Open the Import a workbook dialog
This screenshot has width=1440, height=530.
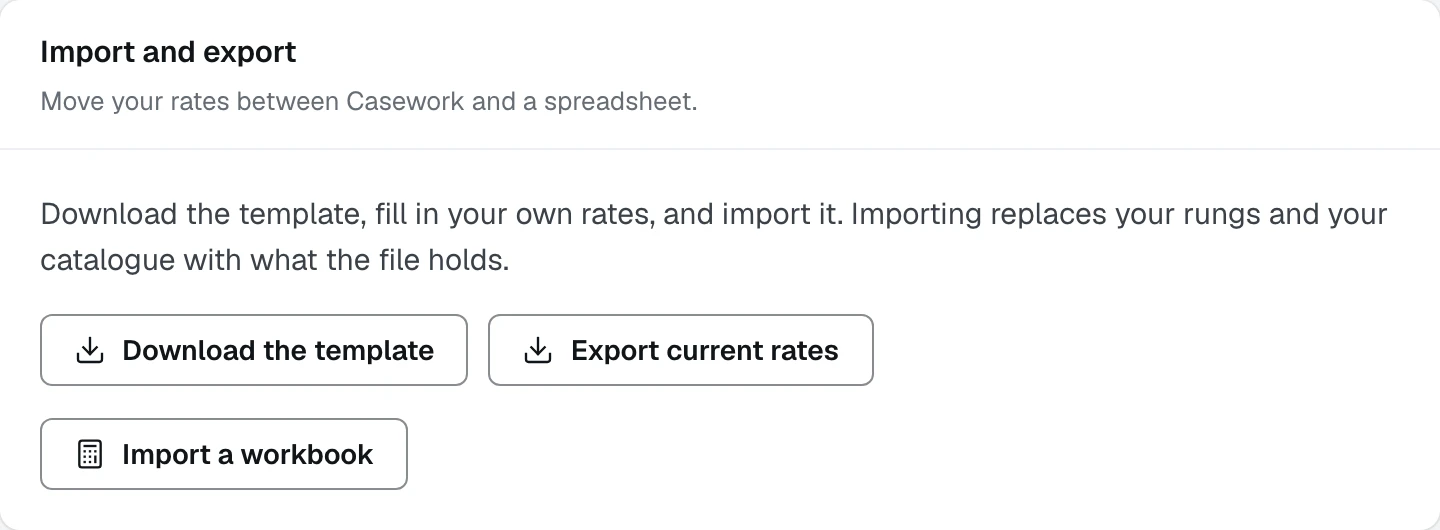pyautogui.click(x=224, y=454)
